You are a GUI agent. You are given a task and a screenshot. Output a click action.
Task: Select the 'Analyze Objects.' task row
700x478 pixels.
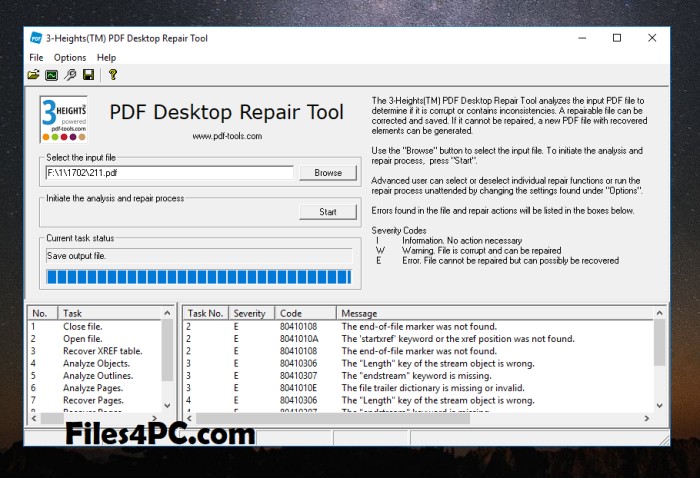95,364
